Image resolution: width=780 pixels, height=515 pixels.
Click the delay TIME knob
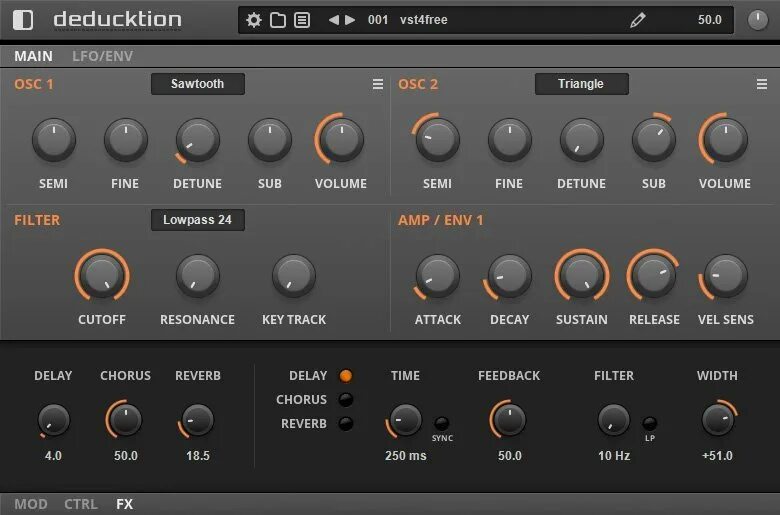tap(405, 420)
